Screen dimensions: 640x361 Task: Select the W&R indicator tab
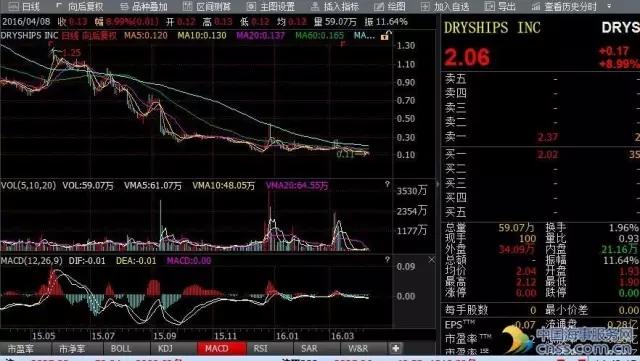click(358, 348)
